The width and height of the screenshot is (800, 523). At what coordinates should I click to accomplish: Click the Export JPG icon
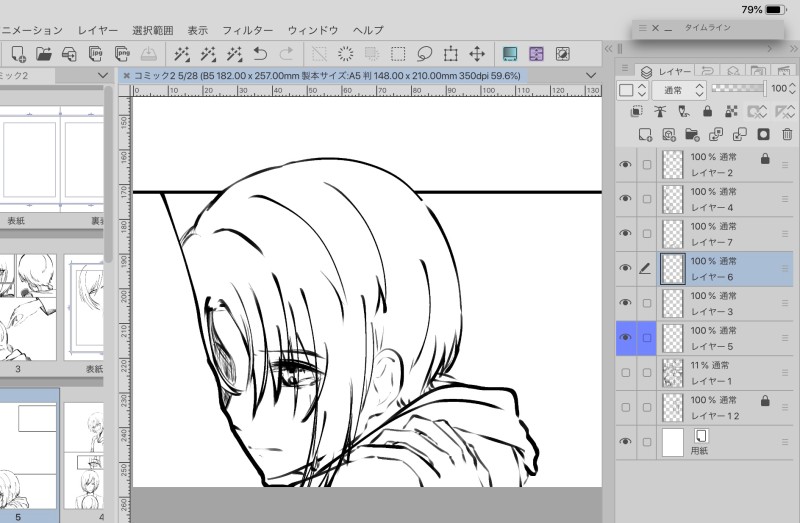(95, 54)
